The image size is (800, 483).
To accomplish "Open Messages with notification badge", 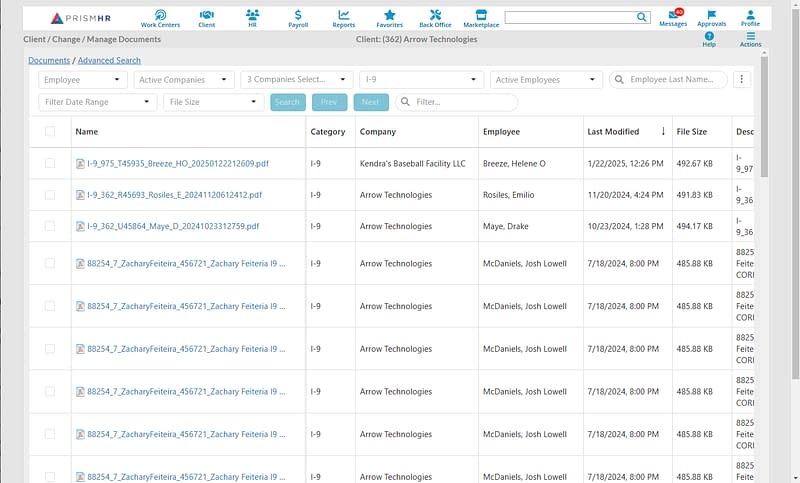I will click(673, 17).
